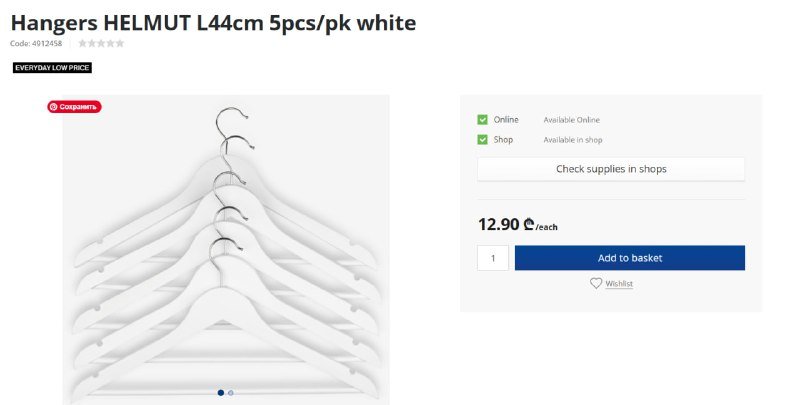The image size is (800, 405).
Task: Click the product code 4912458
Action: 36,43
